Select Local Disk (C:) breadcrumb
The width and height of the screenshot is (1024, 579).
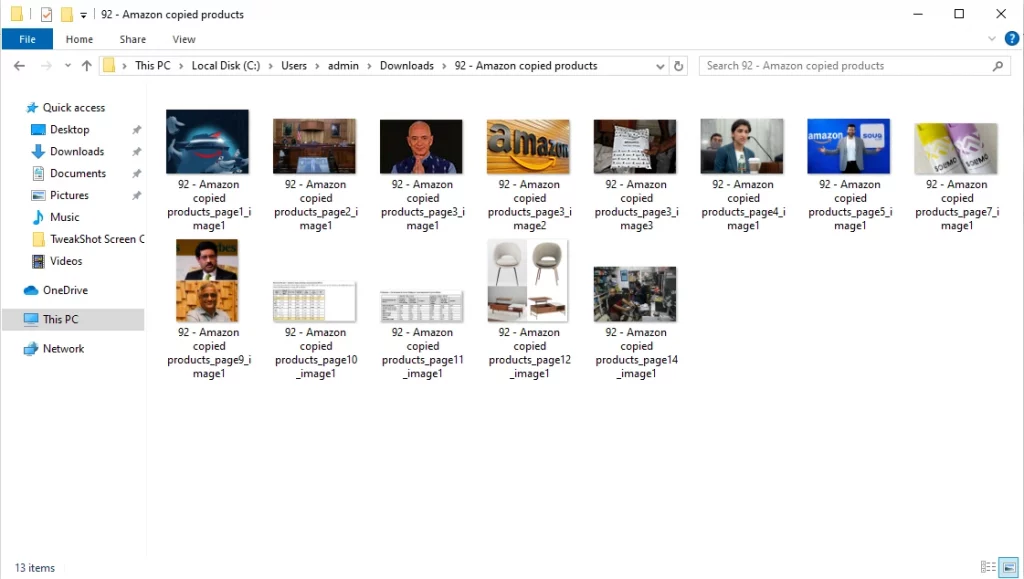tap(225, 66)
